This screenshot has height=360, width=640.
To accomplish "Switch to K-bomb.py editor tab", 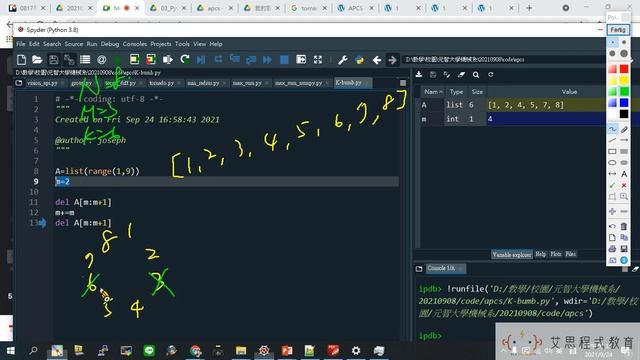I will click(x=352, y=83).
